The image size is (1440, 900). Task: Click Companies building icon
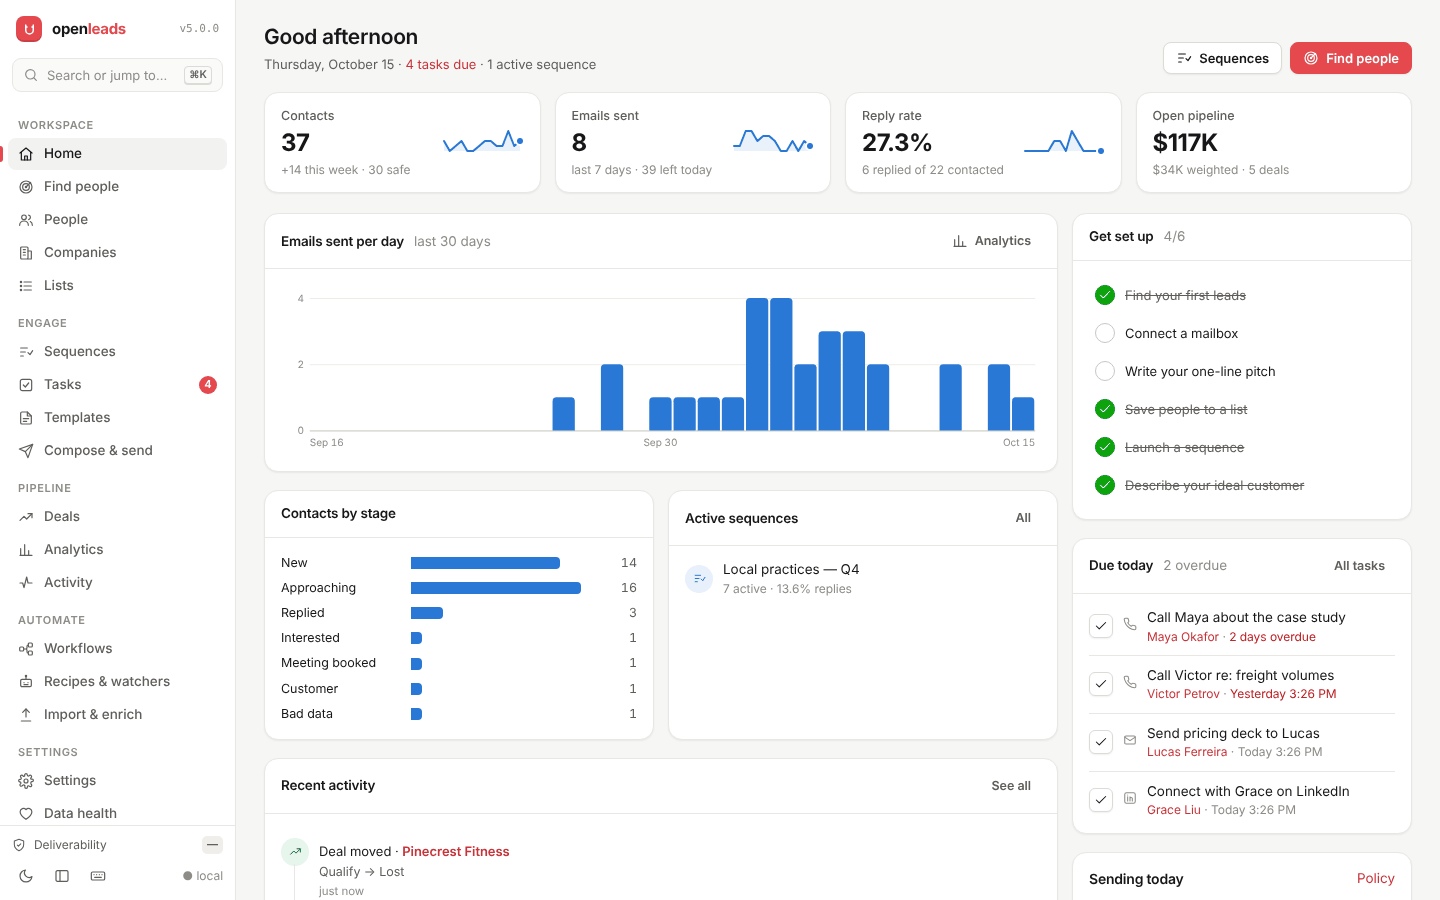pos(26,253)
